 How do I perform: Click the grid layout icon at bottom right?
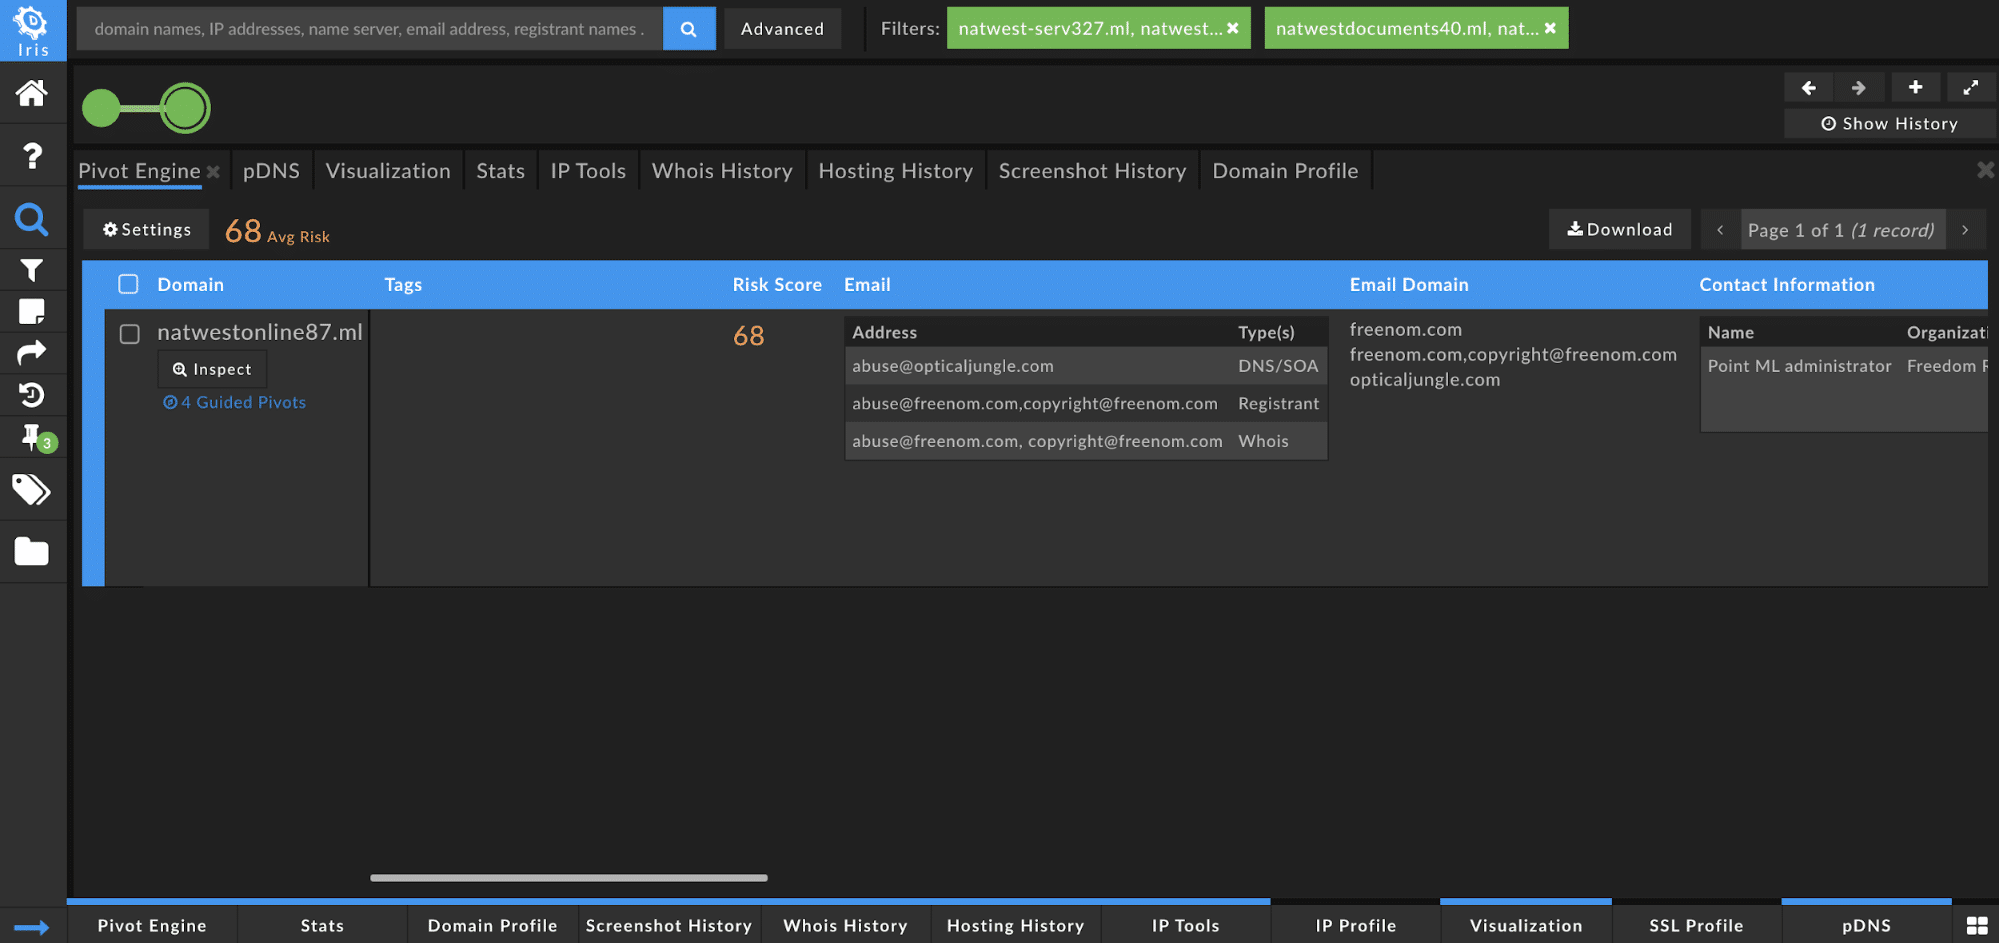coord(1977,926)
